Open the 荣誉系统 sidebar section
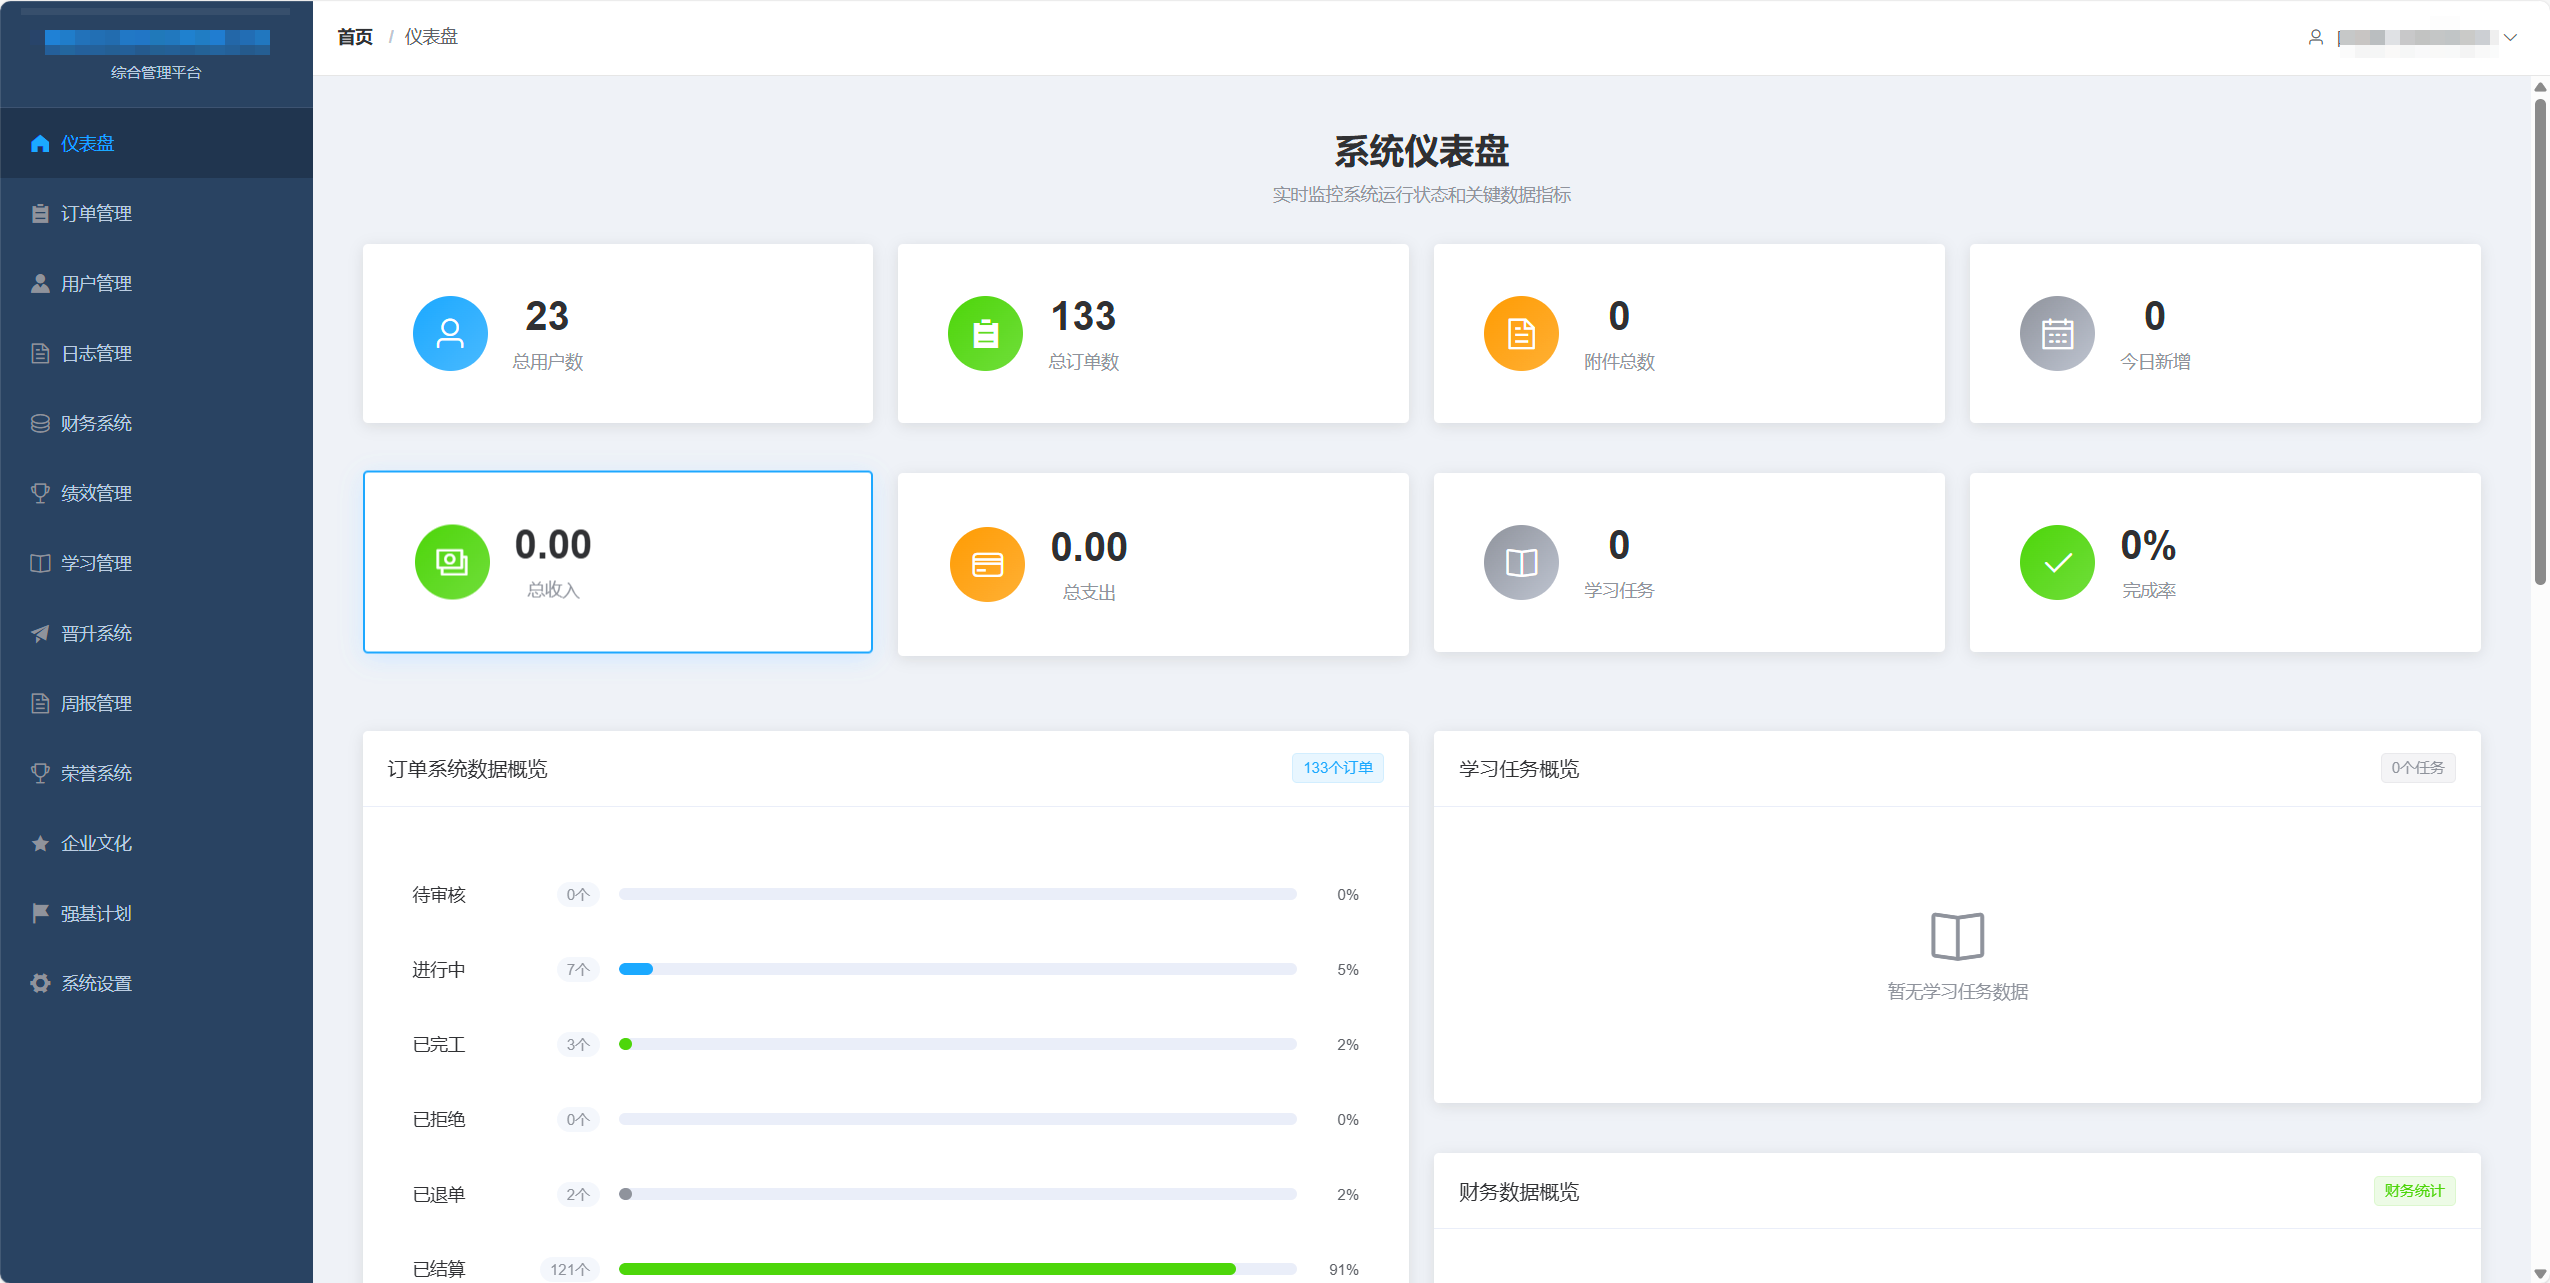The image size is (2550, 1283). pos(95,772)
